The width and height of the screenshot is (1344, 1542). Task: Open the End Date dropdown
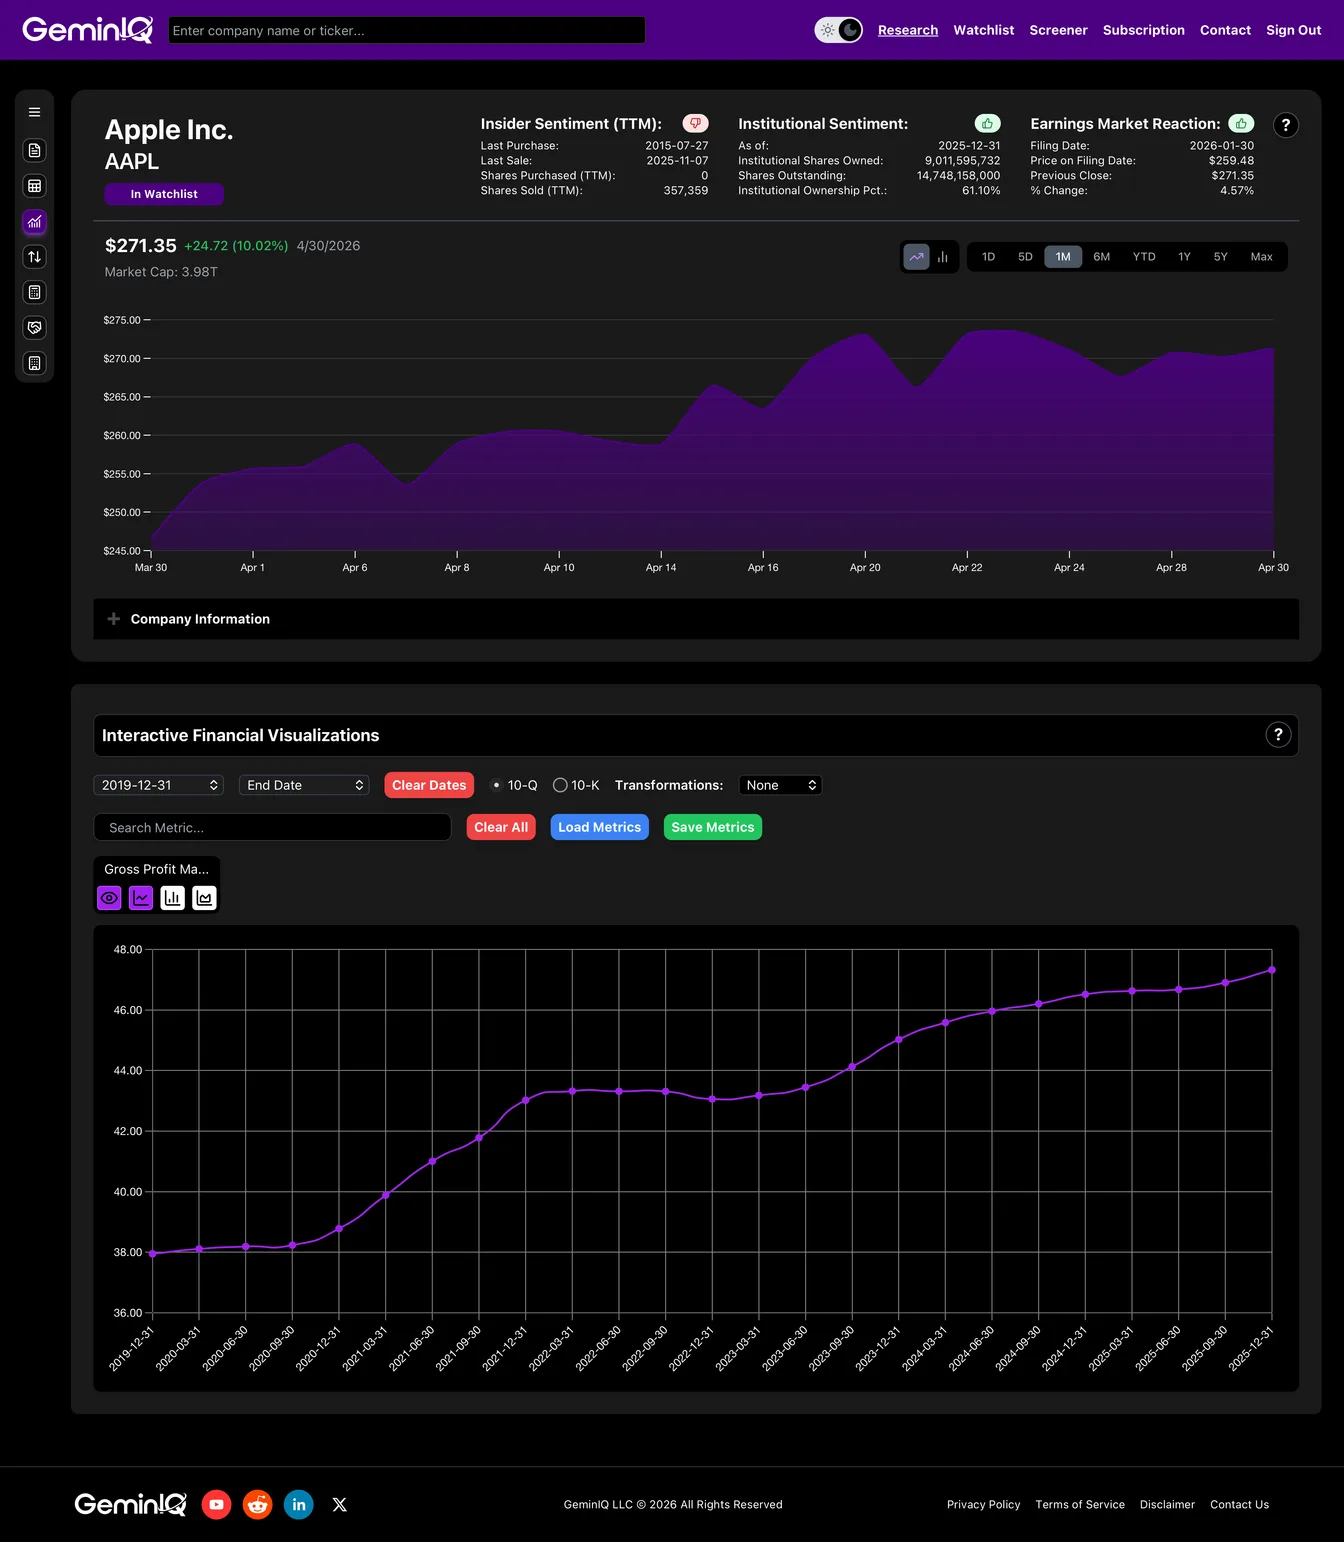point(304,785)
